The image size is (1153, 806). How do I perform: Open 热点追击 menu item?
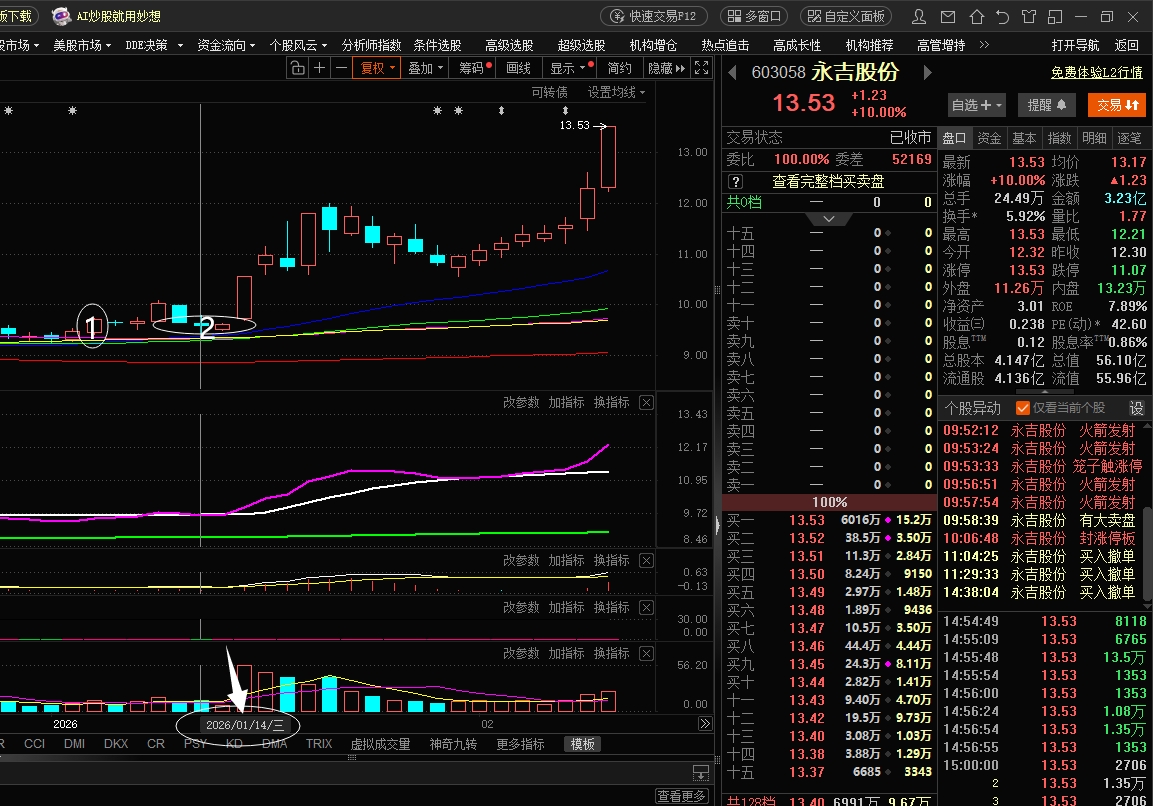tap(725, 45)
